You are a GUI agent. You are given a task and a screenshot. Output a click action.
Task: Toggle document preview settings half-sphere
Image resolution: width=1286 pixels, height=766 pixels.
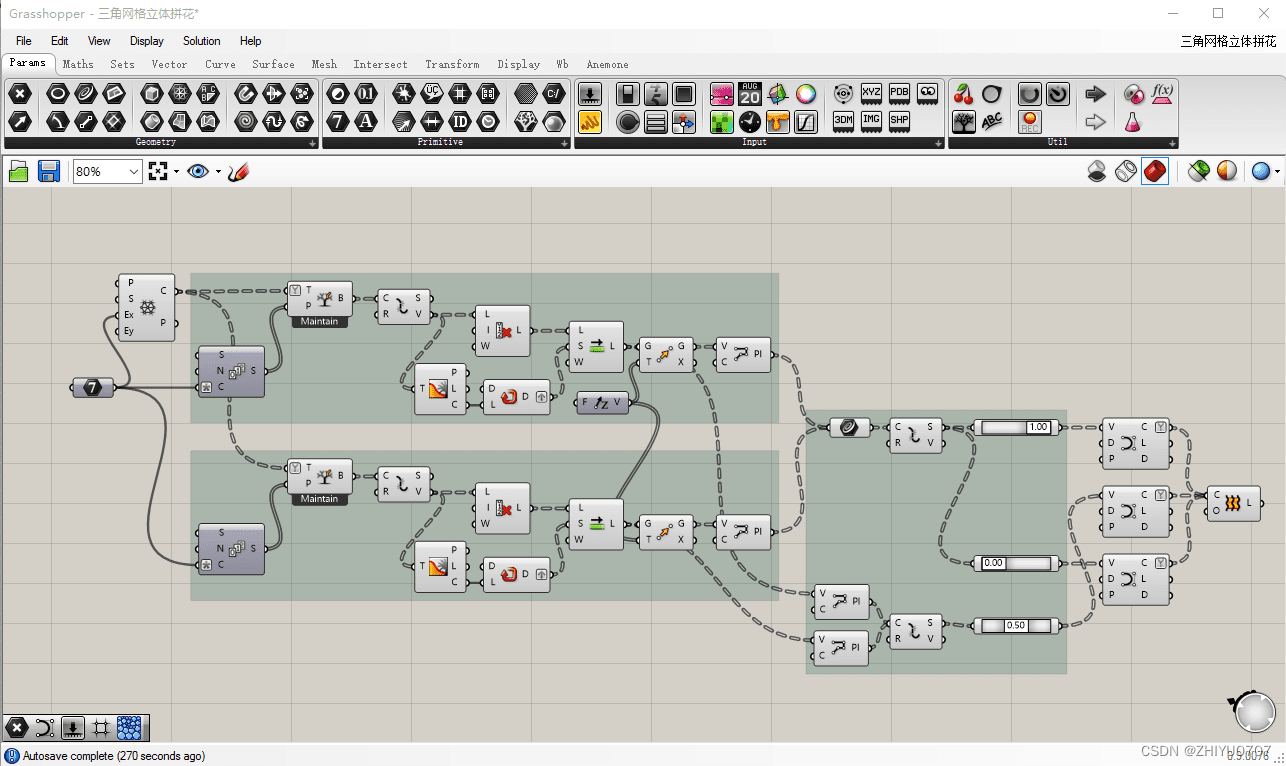pos(1227,171)
